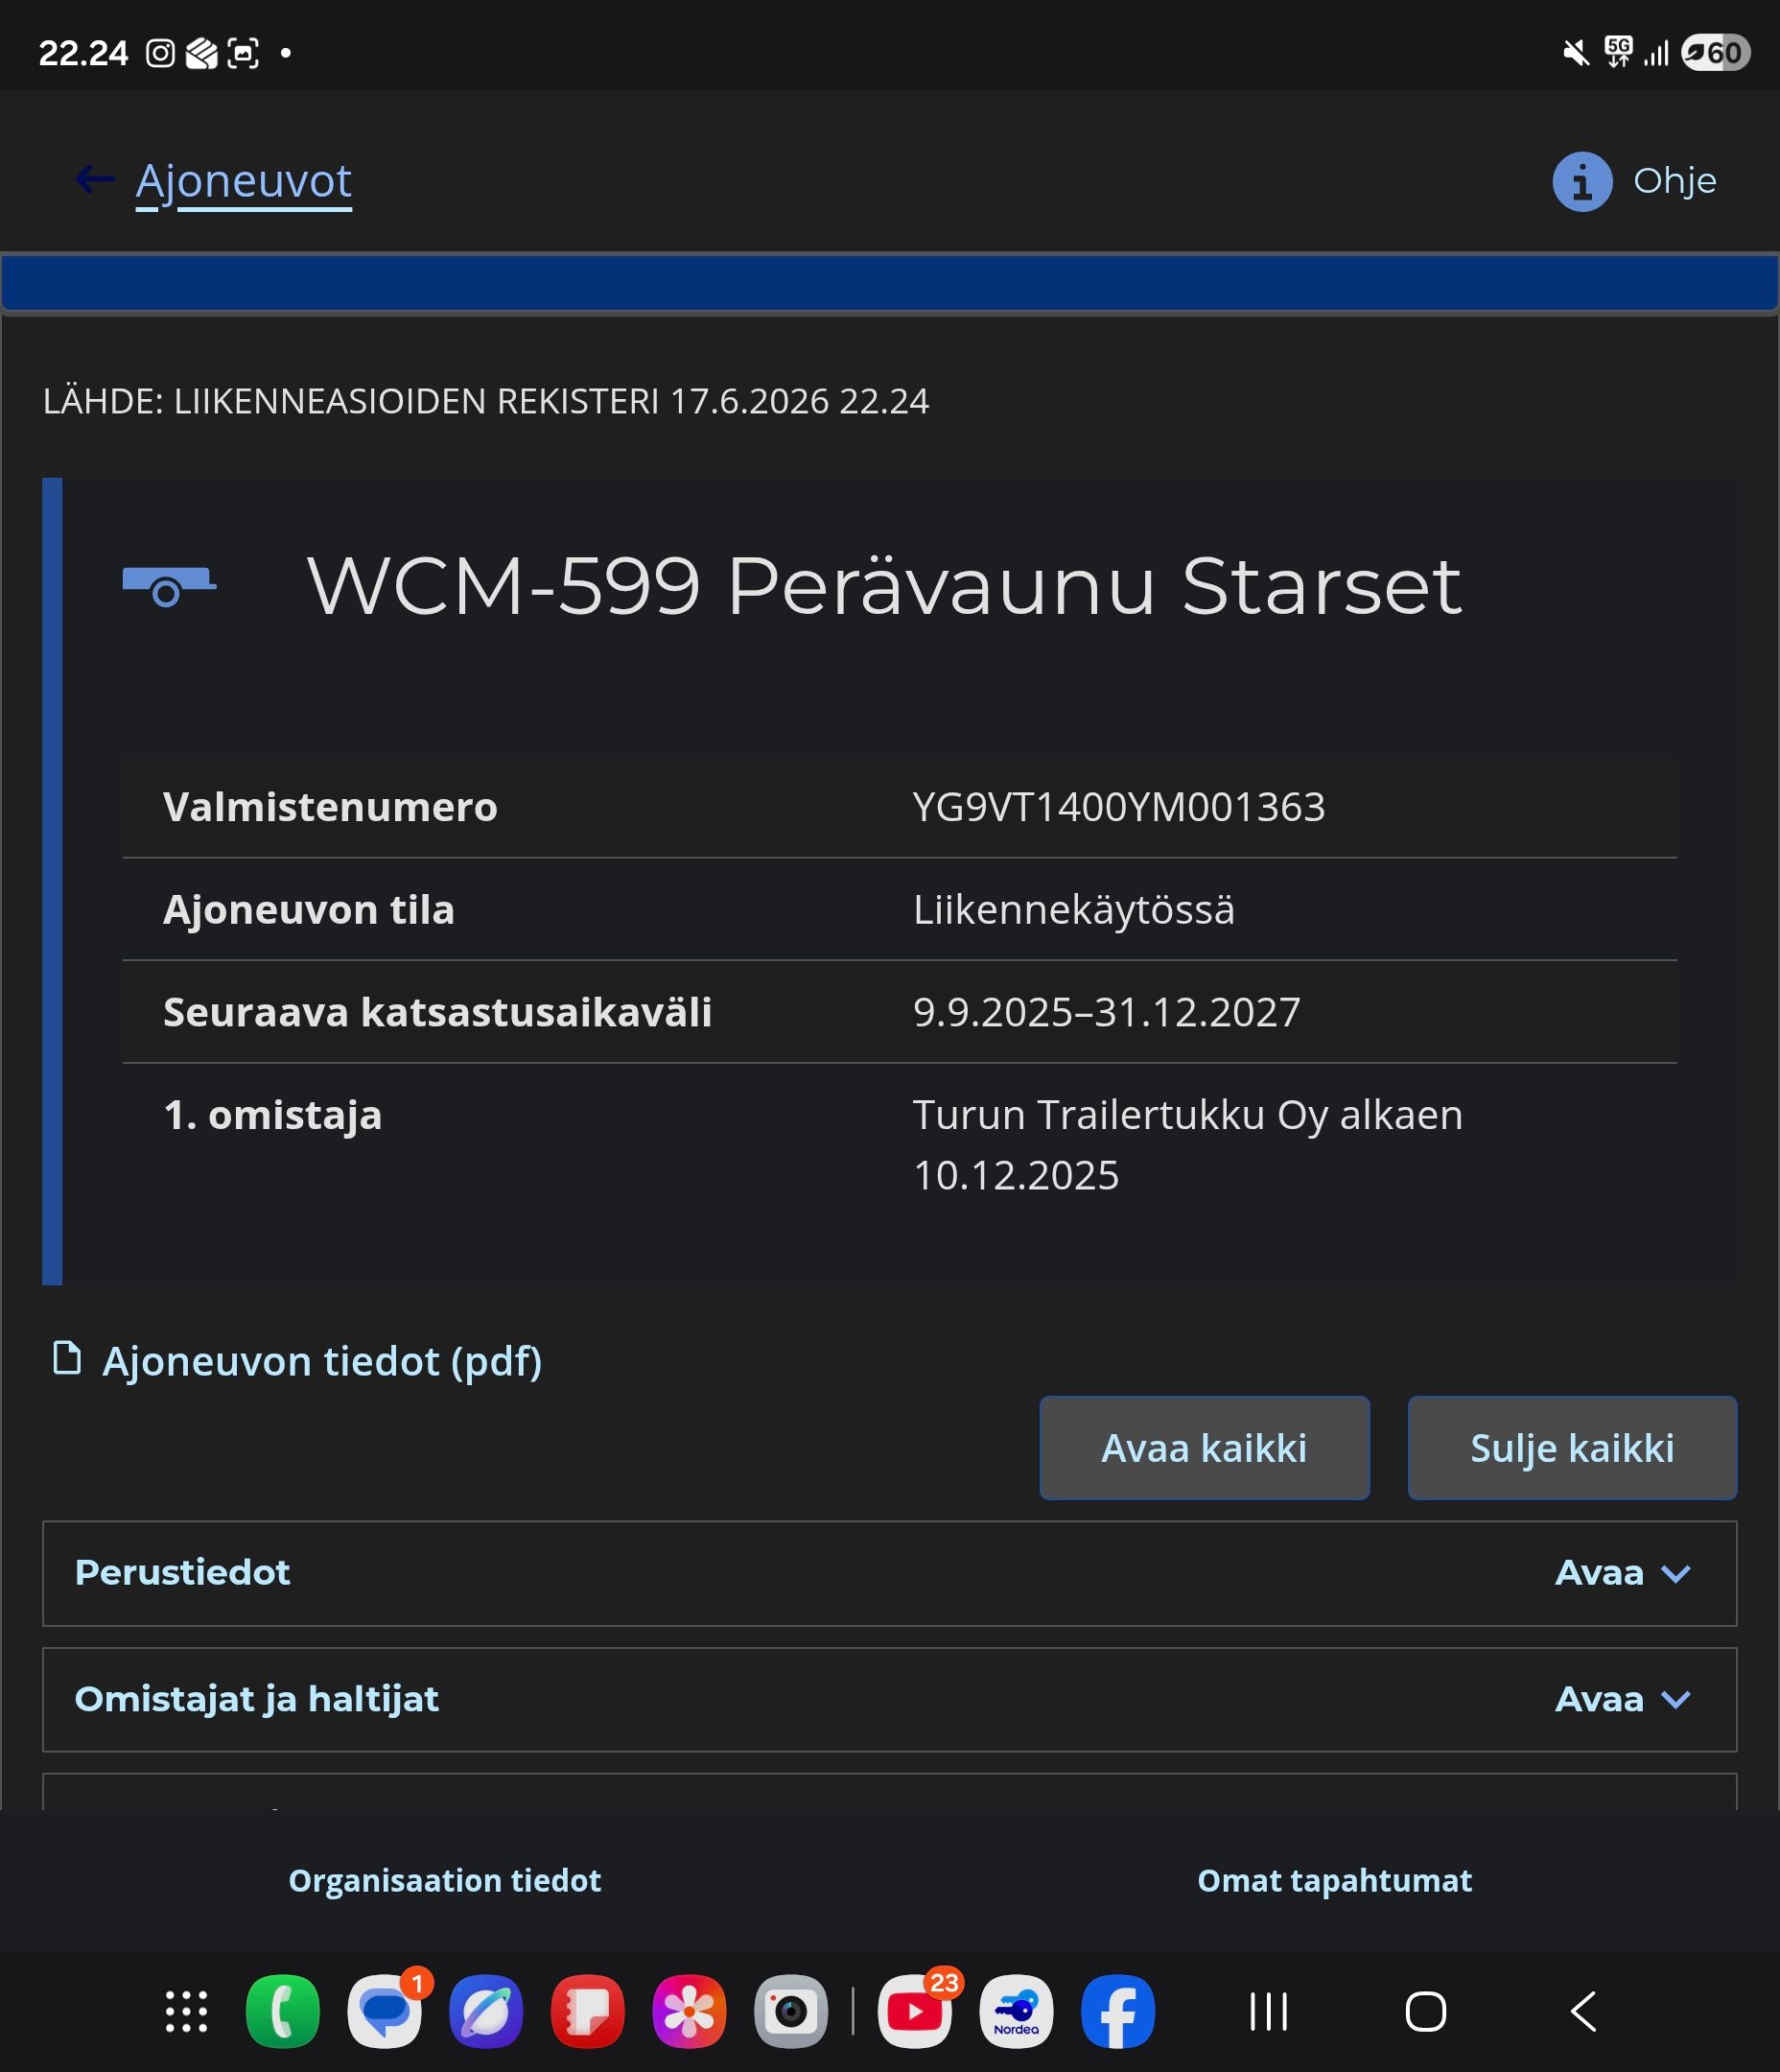The image size is (1780, 2072).
Task: Click the PDF document icon
Action: click(66, 1358)
